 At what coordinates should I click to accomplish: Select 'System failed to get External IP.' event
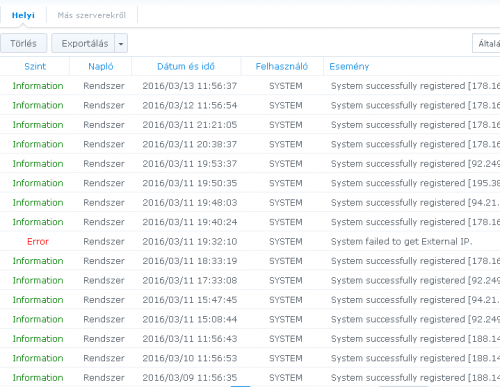(x=402, y=241)
